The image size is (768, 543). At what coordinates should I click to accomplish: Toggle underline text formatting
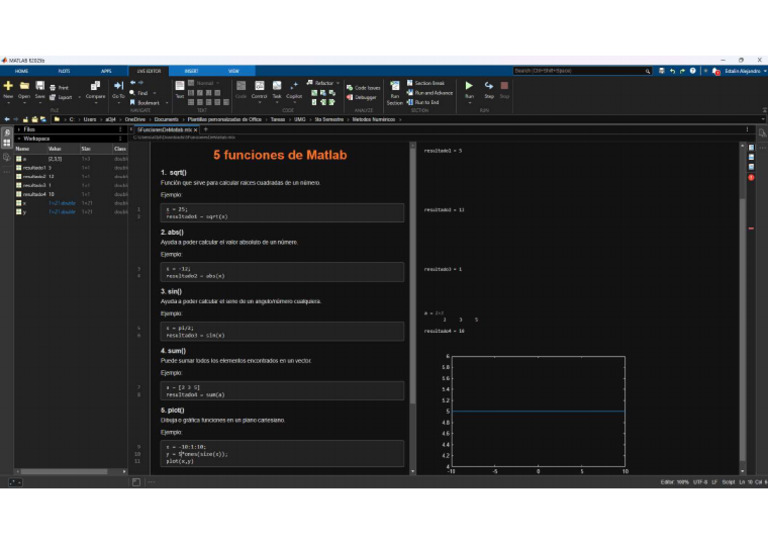click(x=209, y=93)
